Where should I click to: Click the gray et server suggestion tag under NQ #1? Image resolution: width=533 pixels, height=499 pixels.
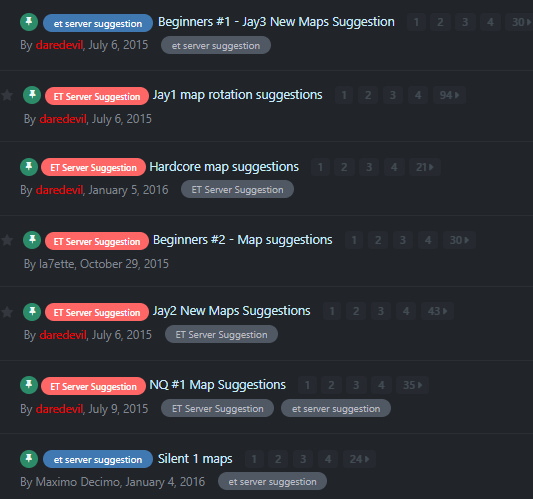[336, 408]
